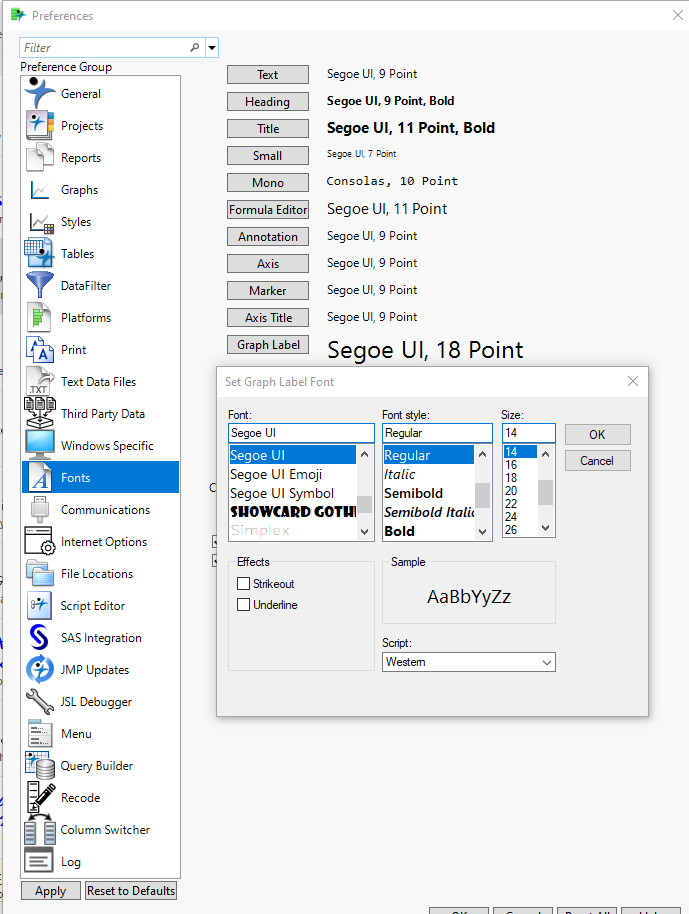Click the Size list scroll-up arrow
This screenshot has height=914, width=689.
[x=546, y=454]
